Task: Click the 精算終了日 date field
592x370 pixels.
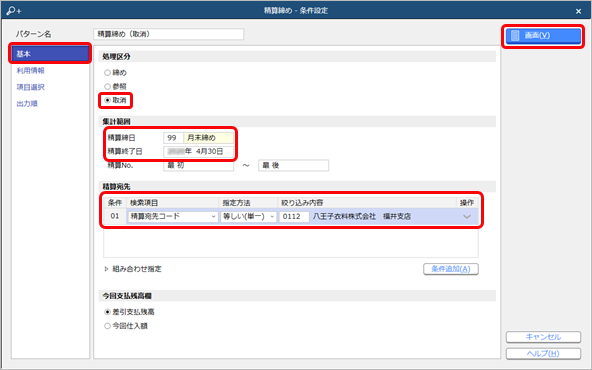Action: [x=199, y=151]
